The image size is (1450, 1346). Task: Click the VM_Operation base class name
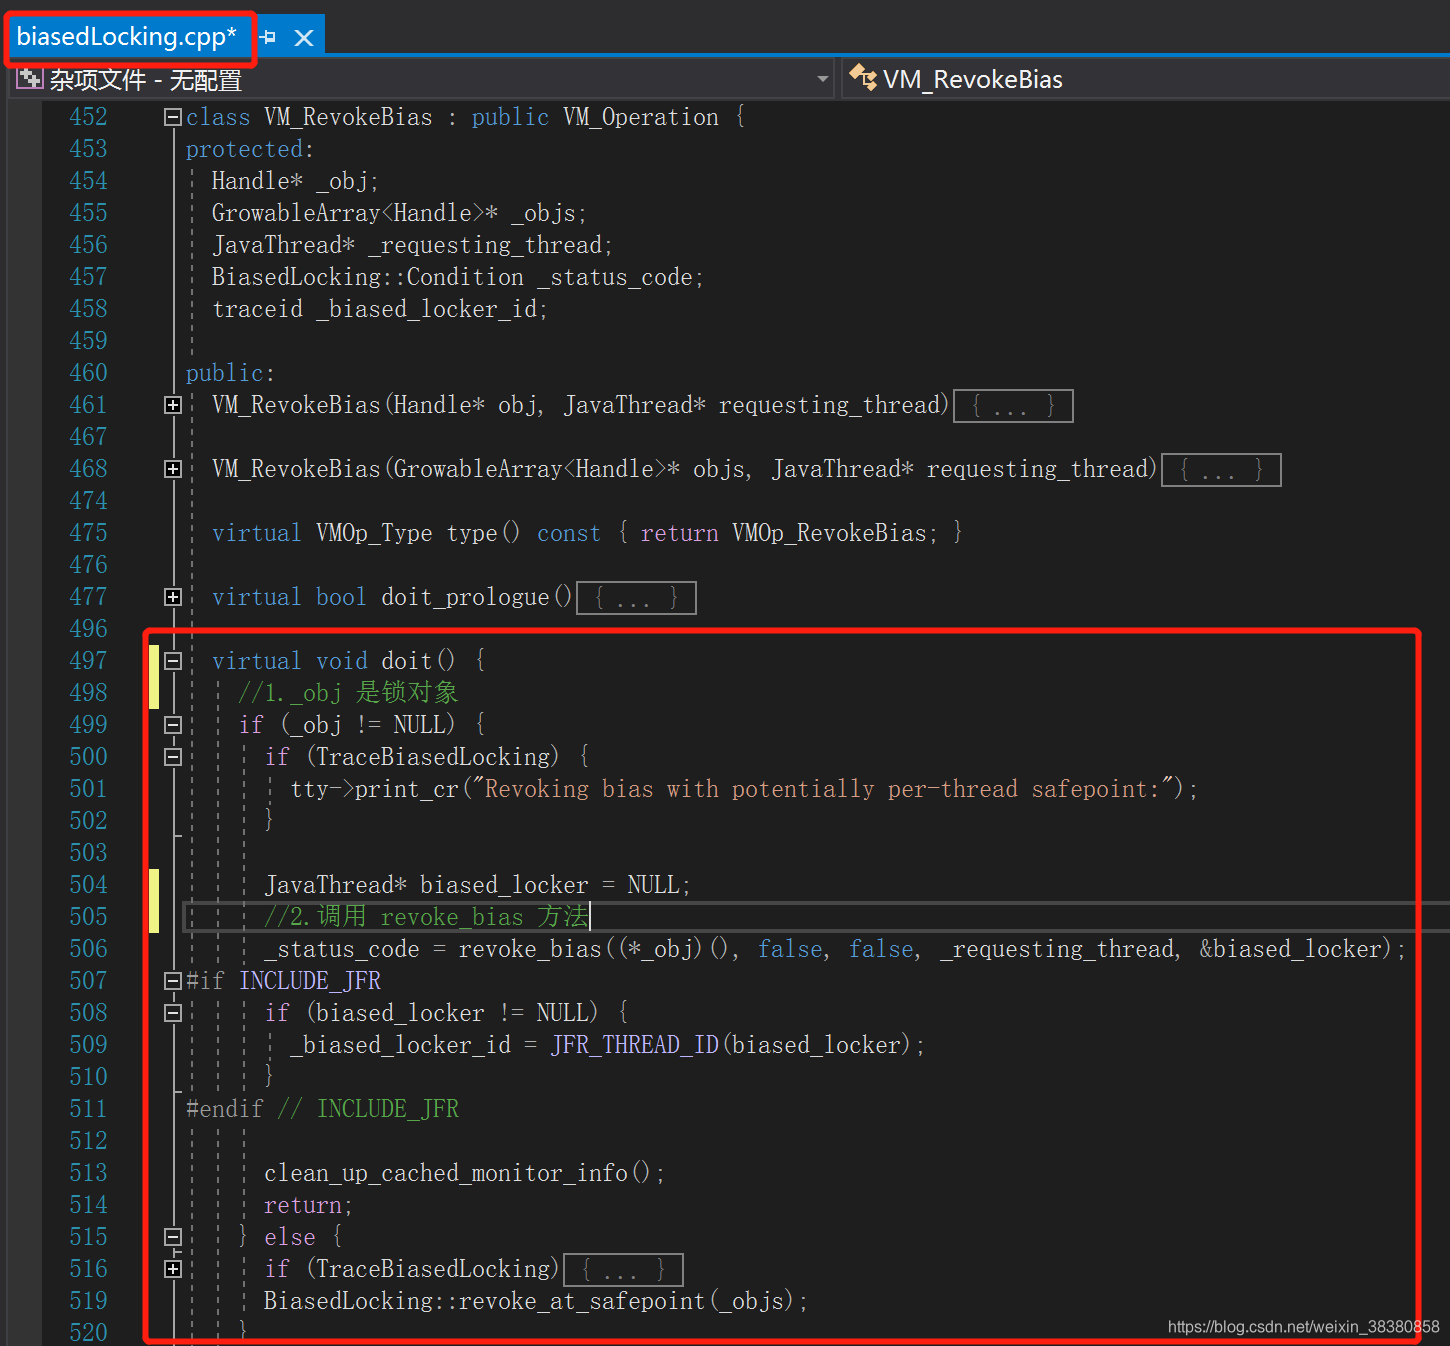[640, 117]
